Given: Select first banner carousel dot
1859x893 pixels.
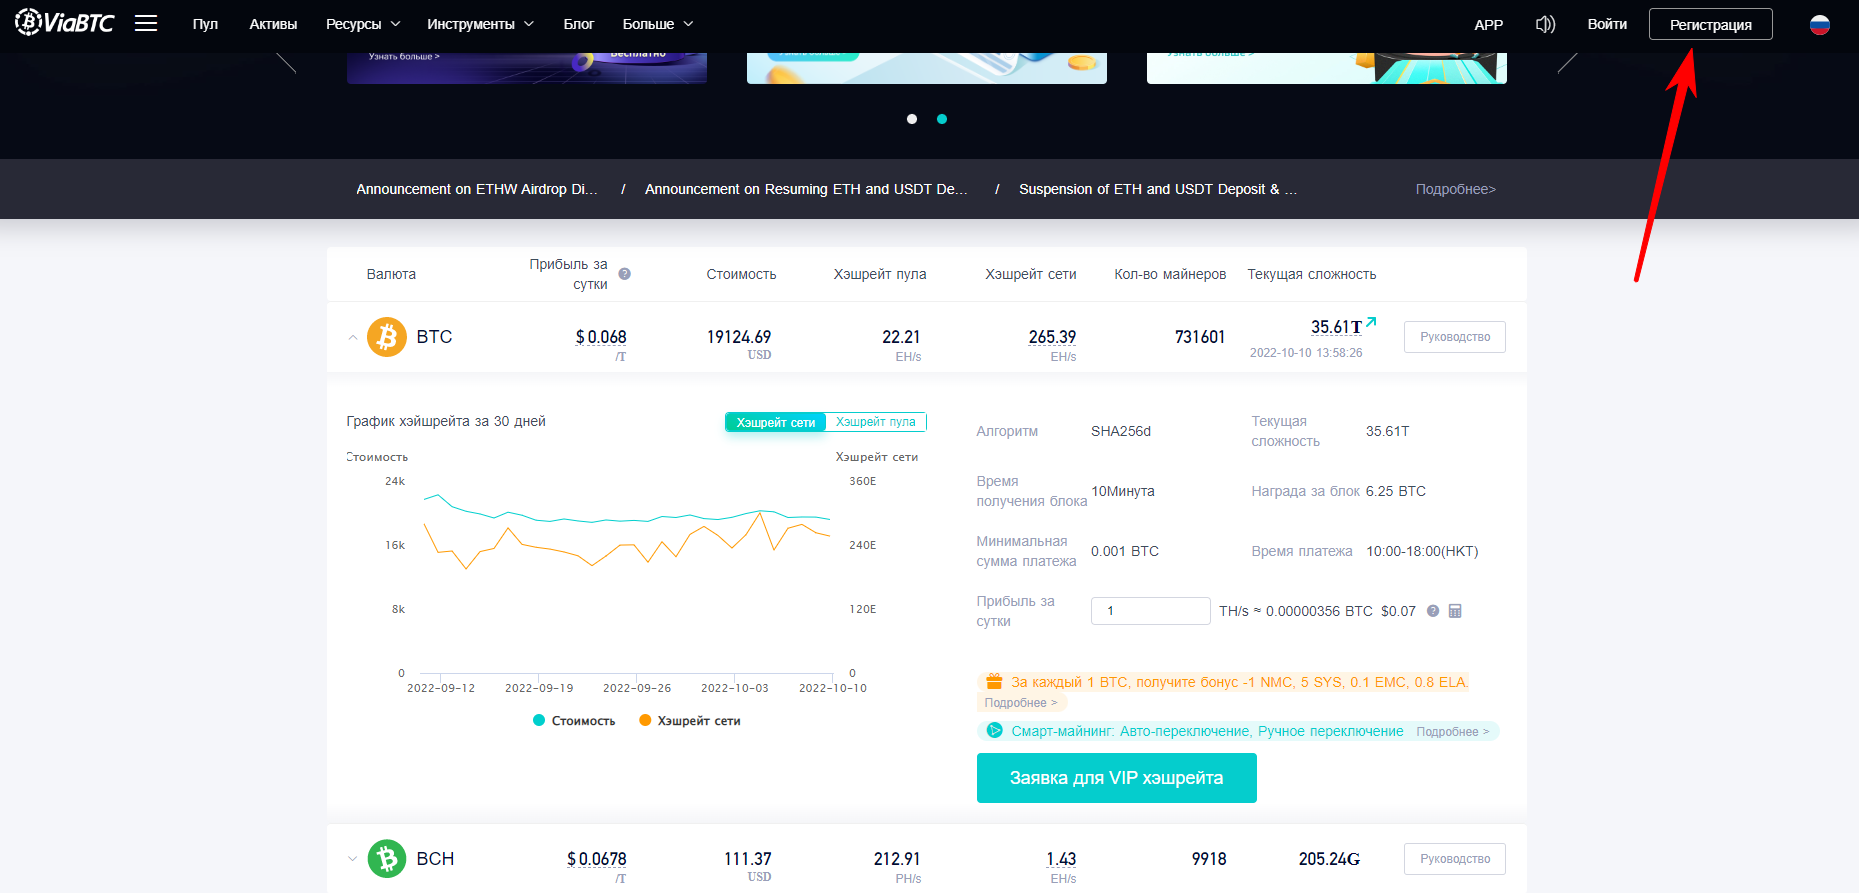Looking at the screenshot, I should [912, 119].
